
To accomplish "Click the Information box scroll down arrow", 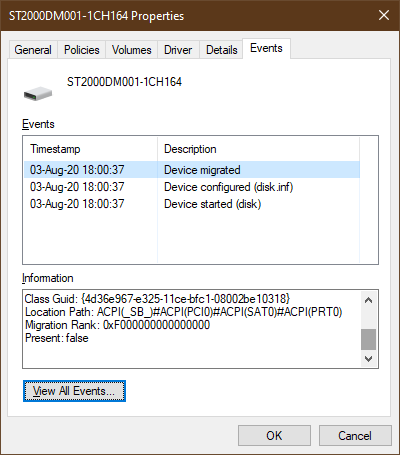I will pos(368,359).
